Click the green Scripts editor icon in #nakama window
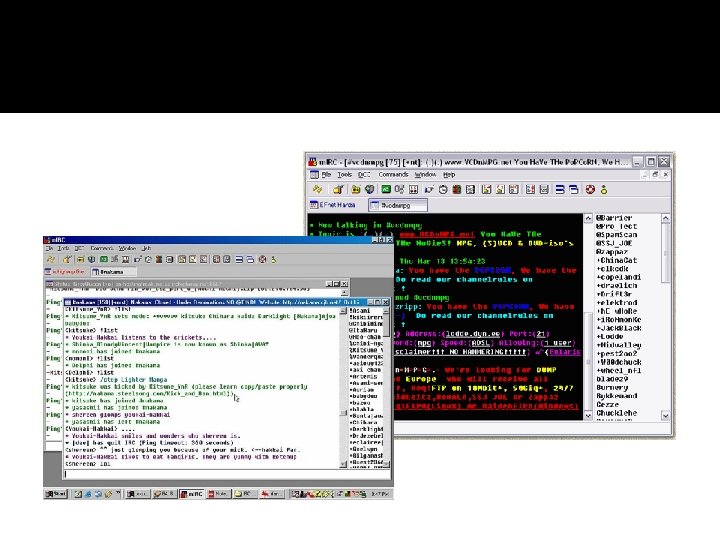720x540 pixels. tap(104, 259)
